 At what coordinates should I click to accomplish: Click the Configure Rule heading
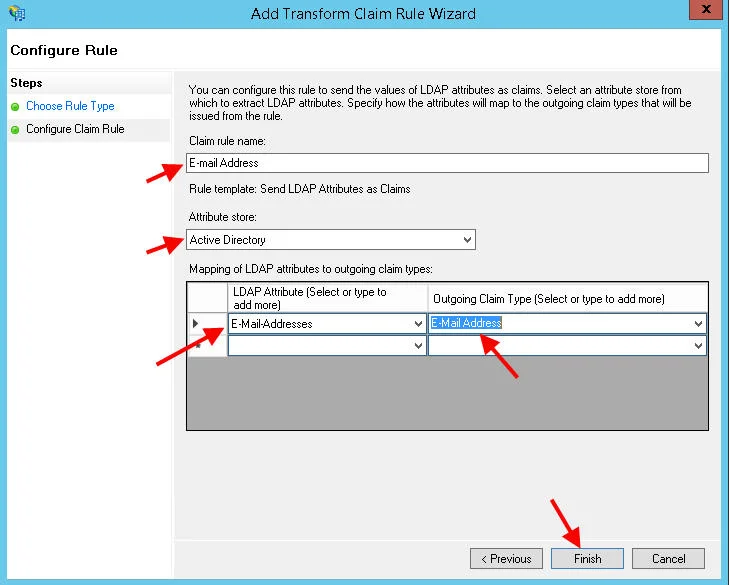click(64, 50)
